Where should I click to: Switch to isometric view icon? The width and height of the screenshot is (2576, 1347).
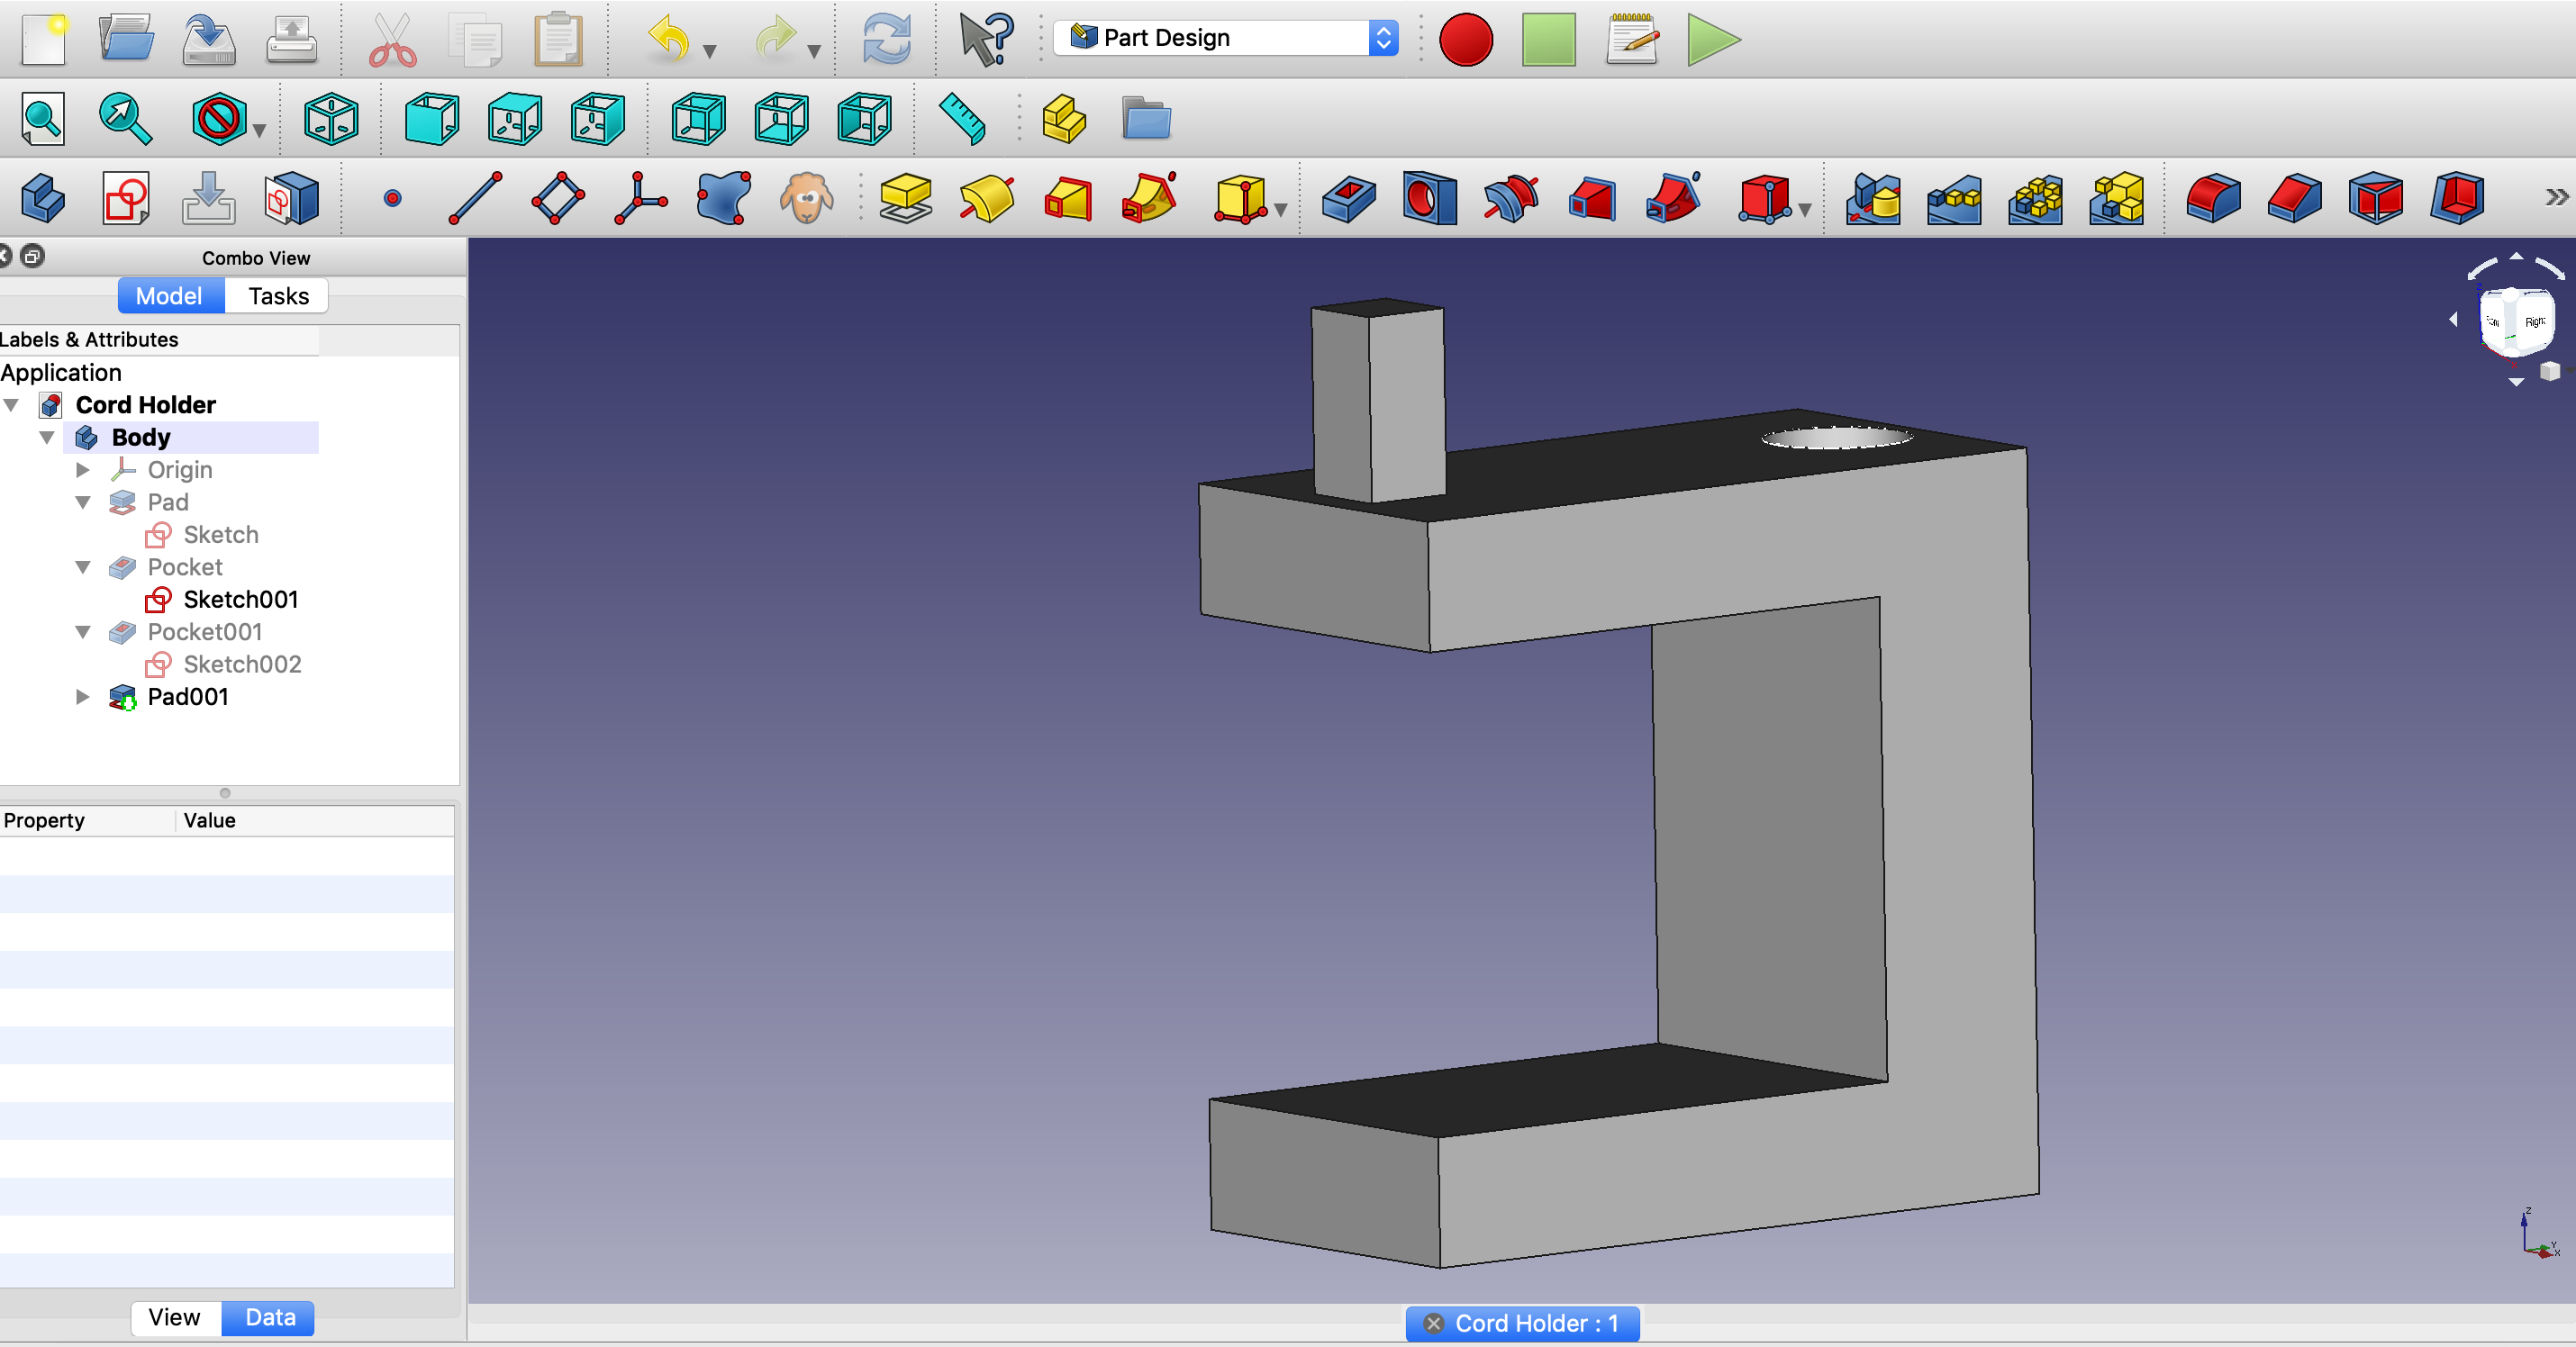(331, 118)
